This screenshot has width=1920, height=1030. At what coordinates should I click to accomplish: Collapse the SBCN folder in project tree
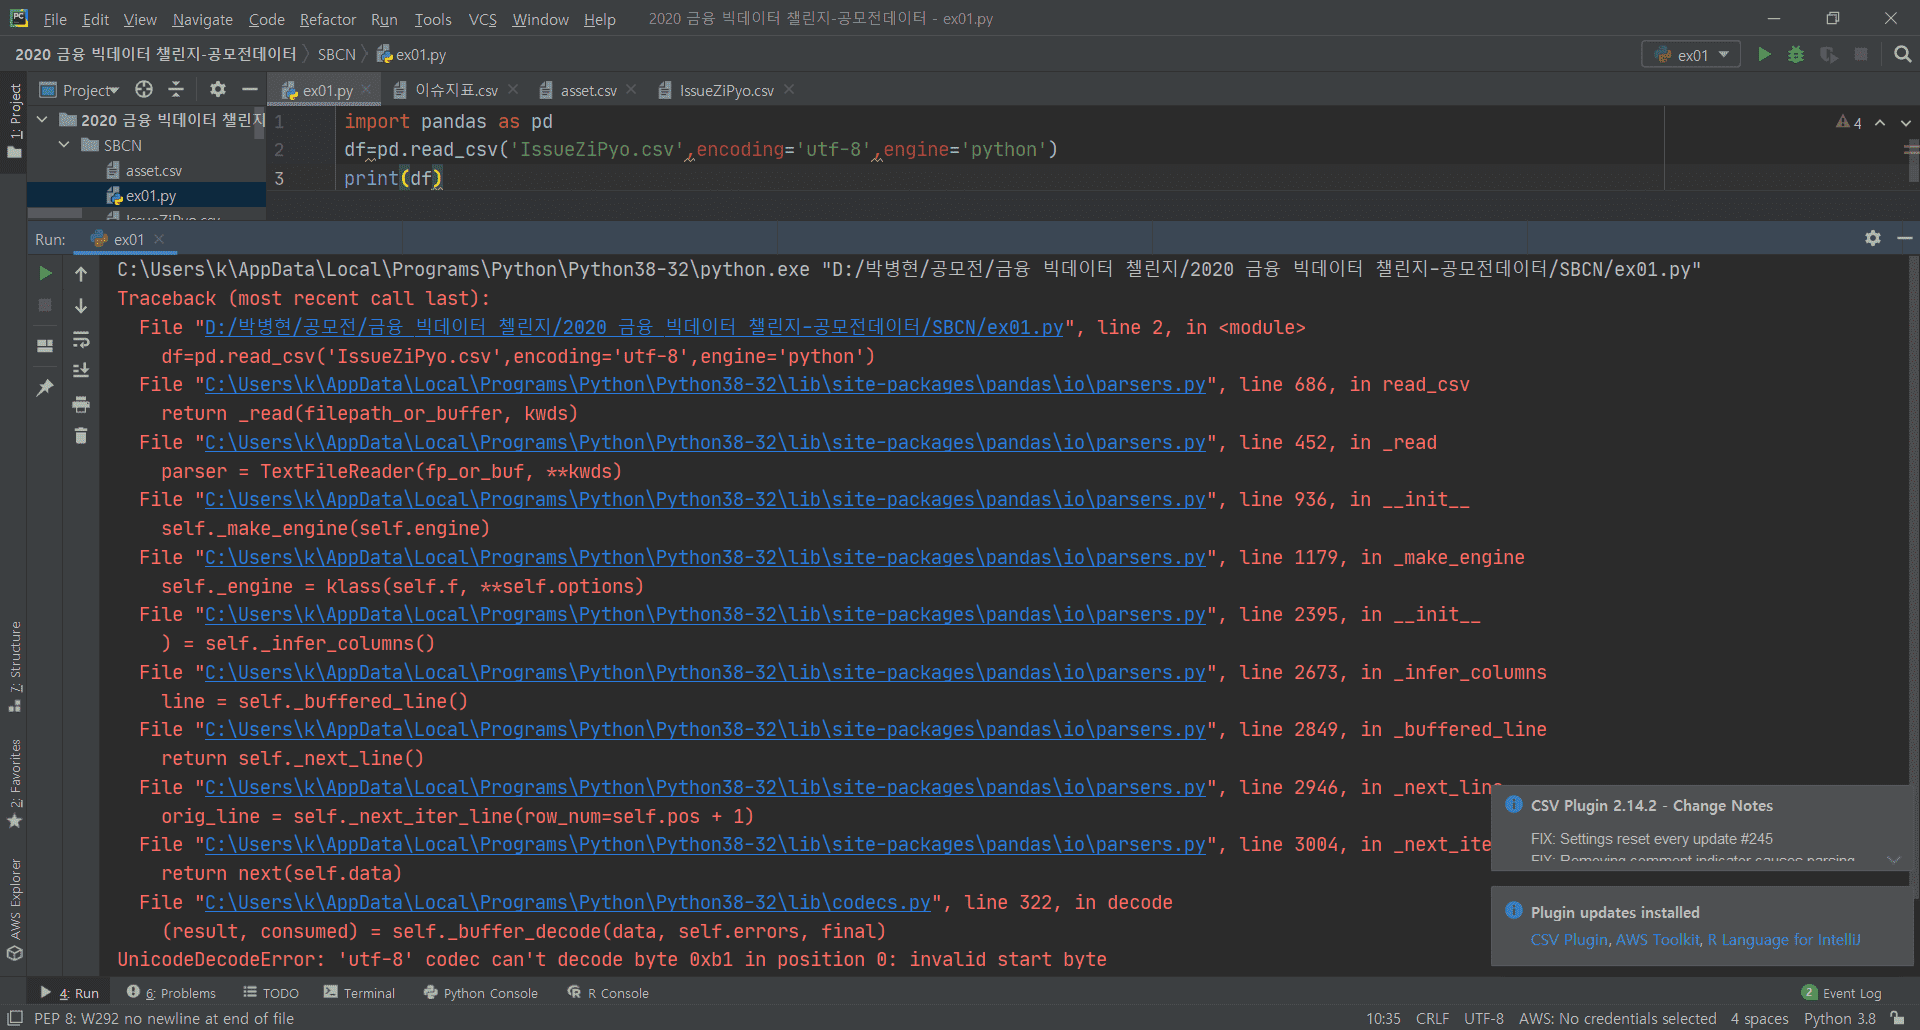pos(64,145)
